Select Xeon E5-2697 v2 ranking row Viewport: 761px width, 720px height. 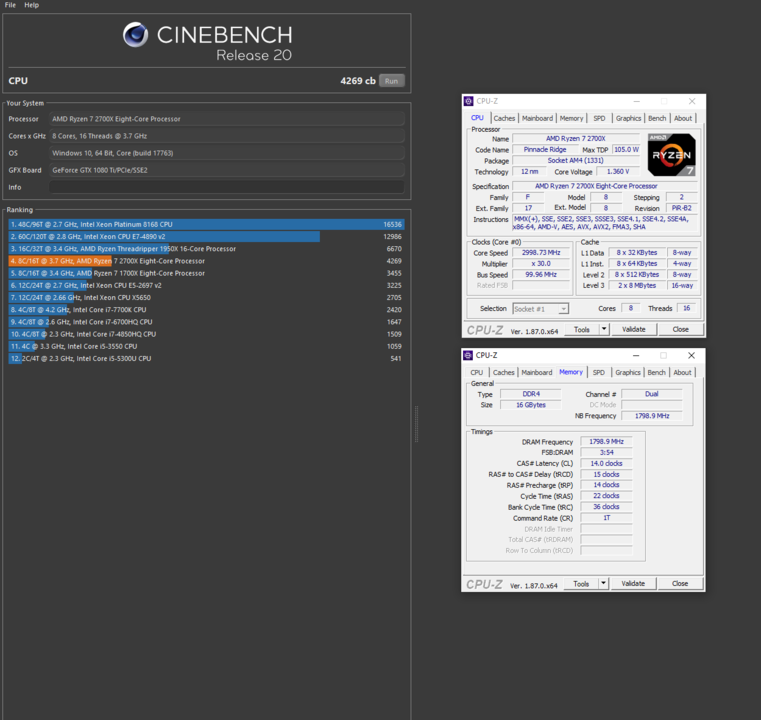[x=206, y=285]
